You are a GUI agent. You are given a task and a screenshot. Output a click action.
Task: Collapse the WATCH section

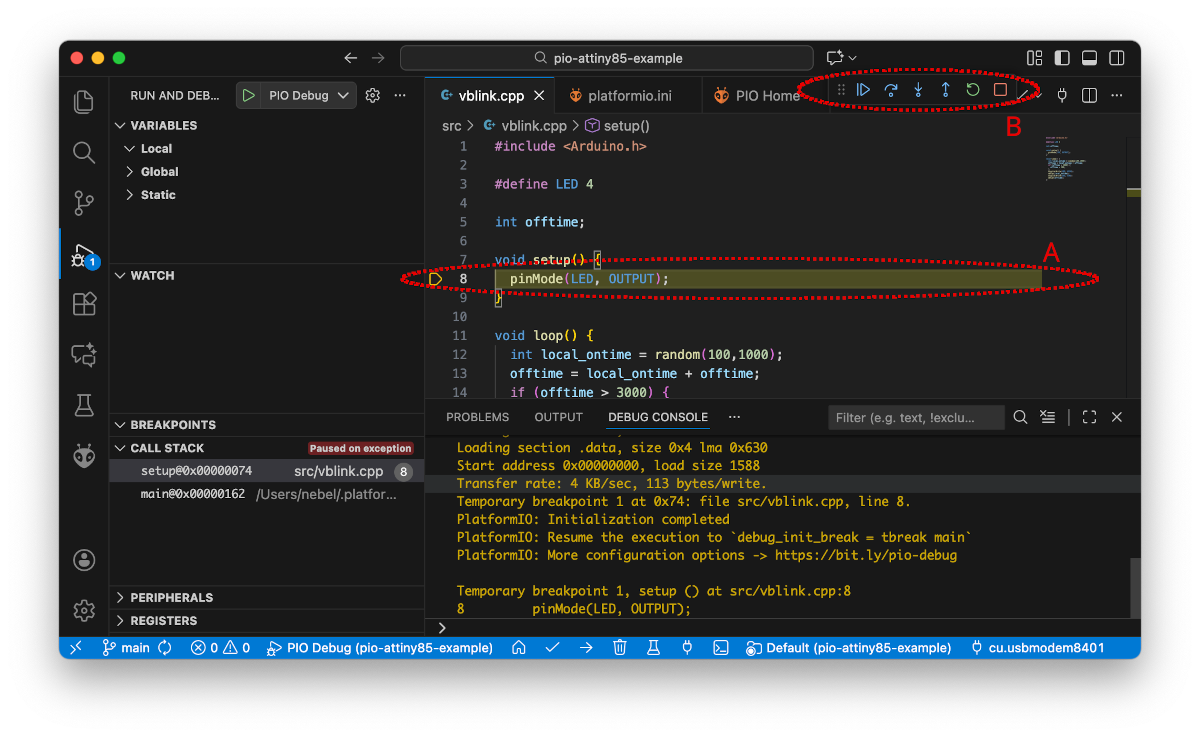pyautogui.click(x=143, y=275)
